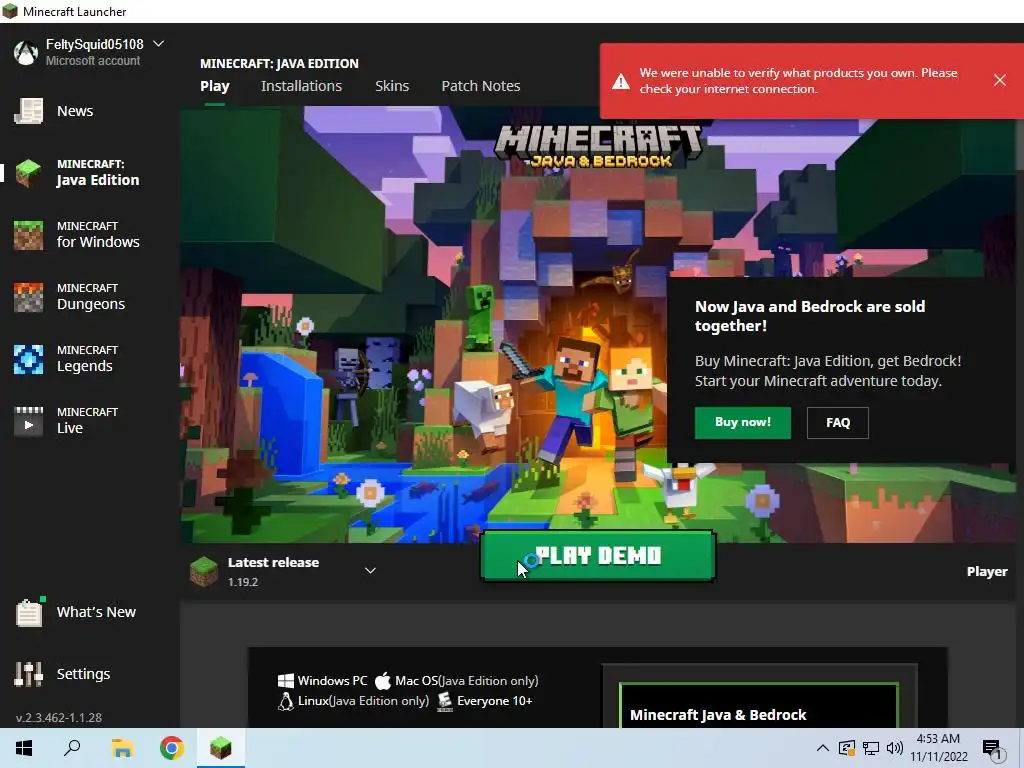Screen dimensions: 1024x768
Task: Open the volume speaker tray icon
Action: [895, 748]
